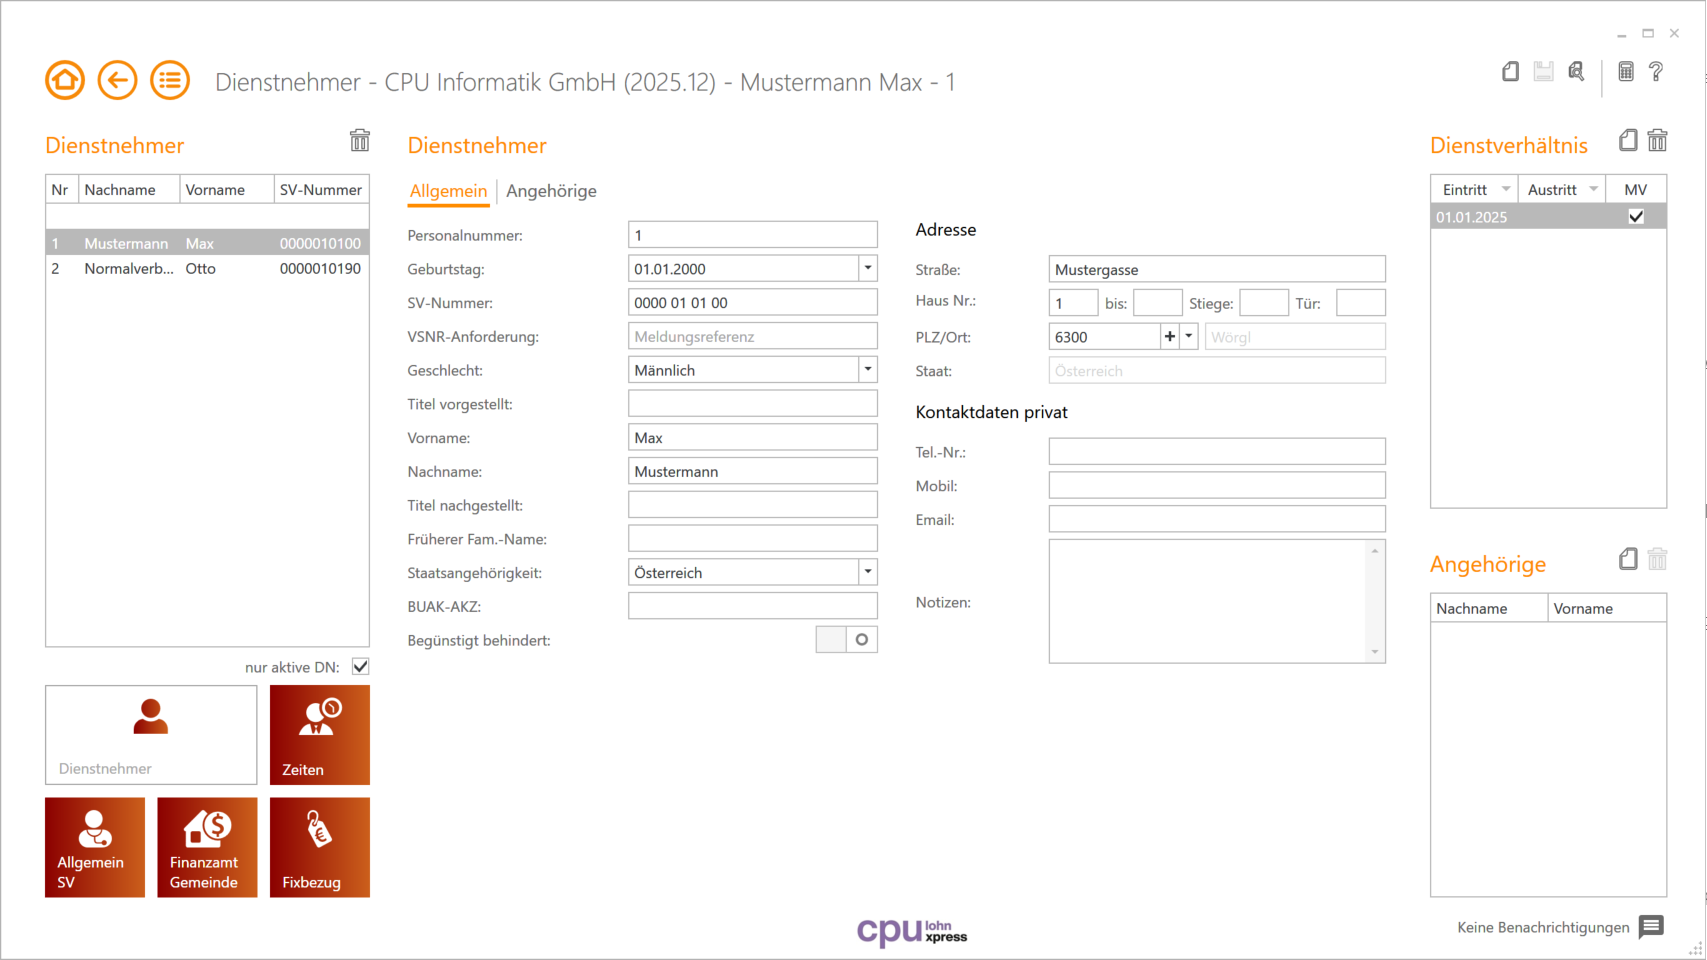Create a new Dienstverhältnis via the document icon
The height and width of the screenshot is (960, 1707).
tap(1626, 141)
